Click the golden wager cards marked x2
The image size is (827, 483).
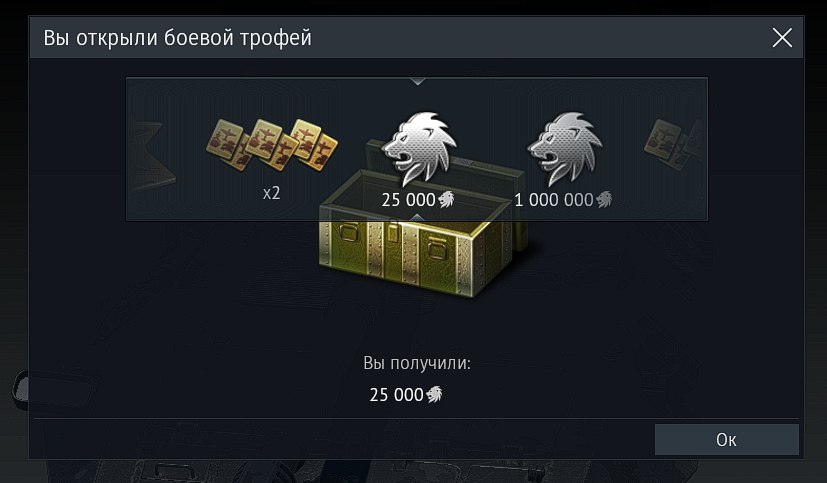272,144
